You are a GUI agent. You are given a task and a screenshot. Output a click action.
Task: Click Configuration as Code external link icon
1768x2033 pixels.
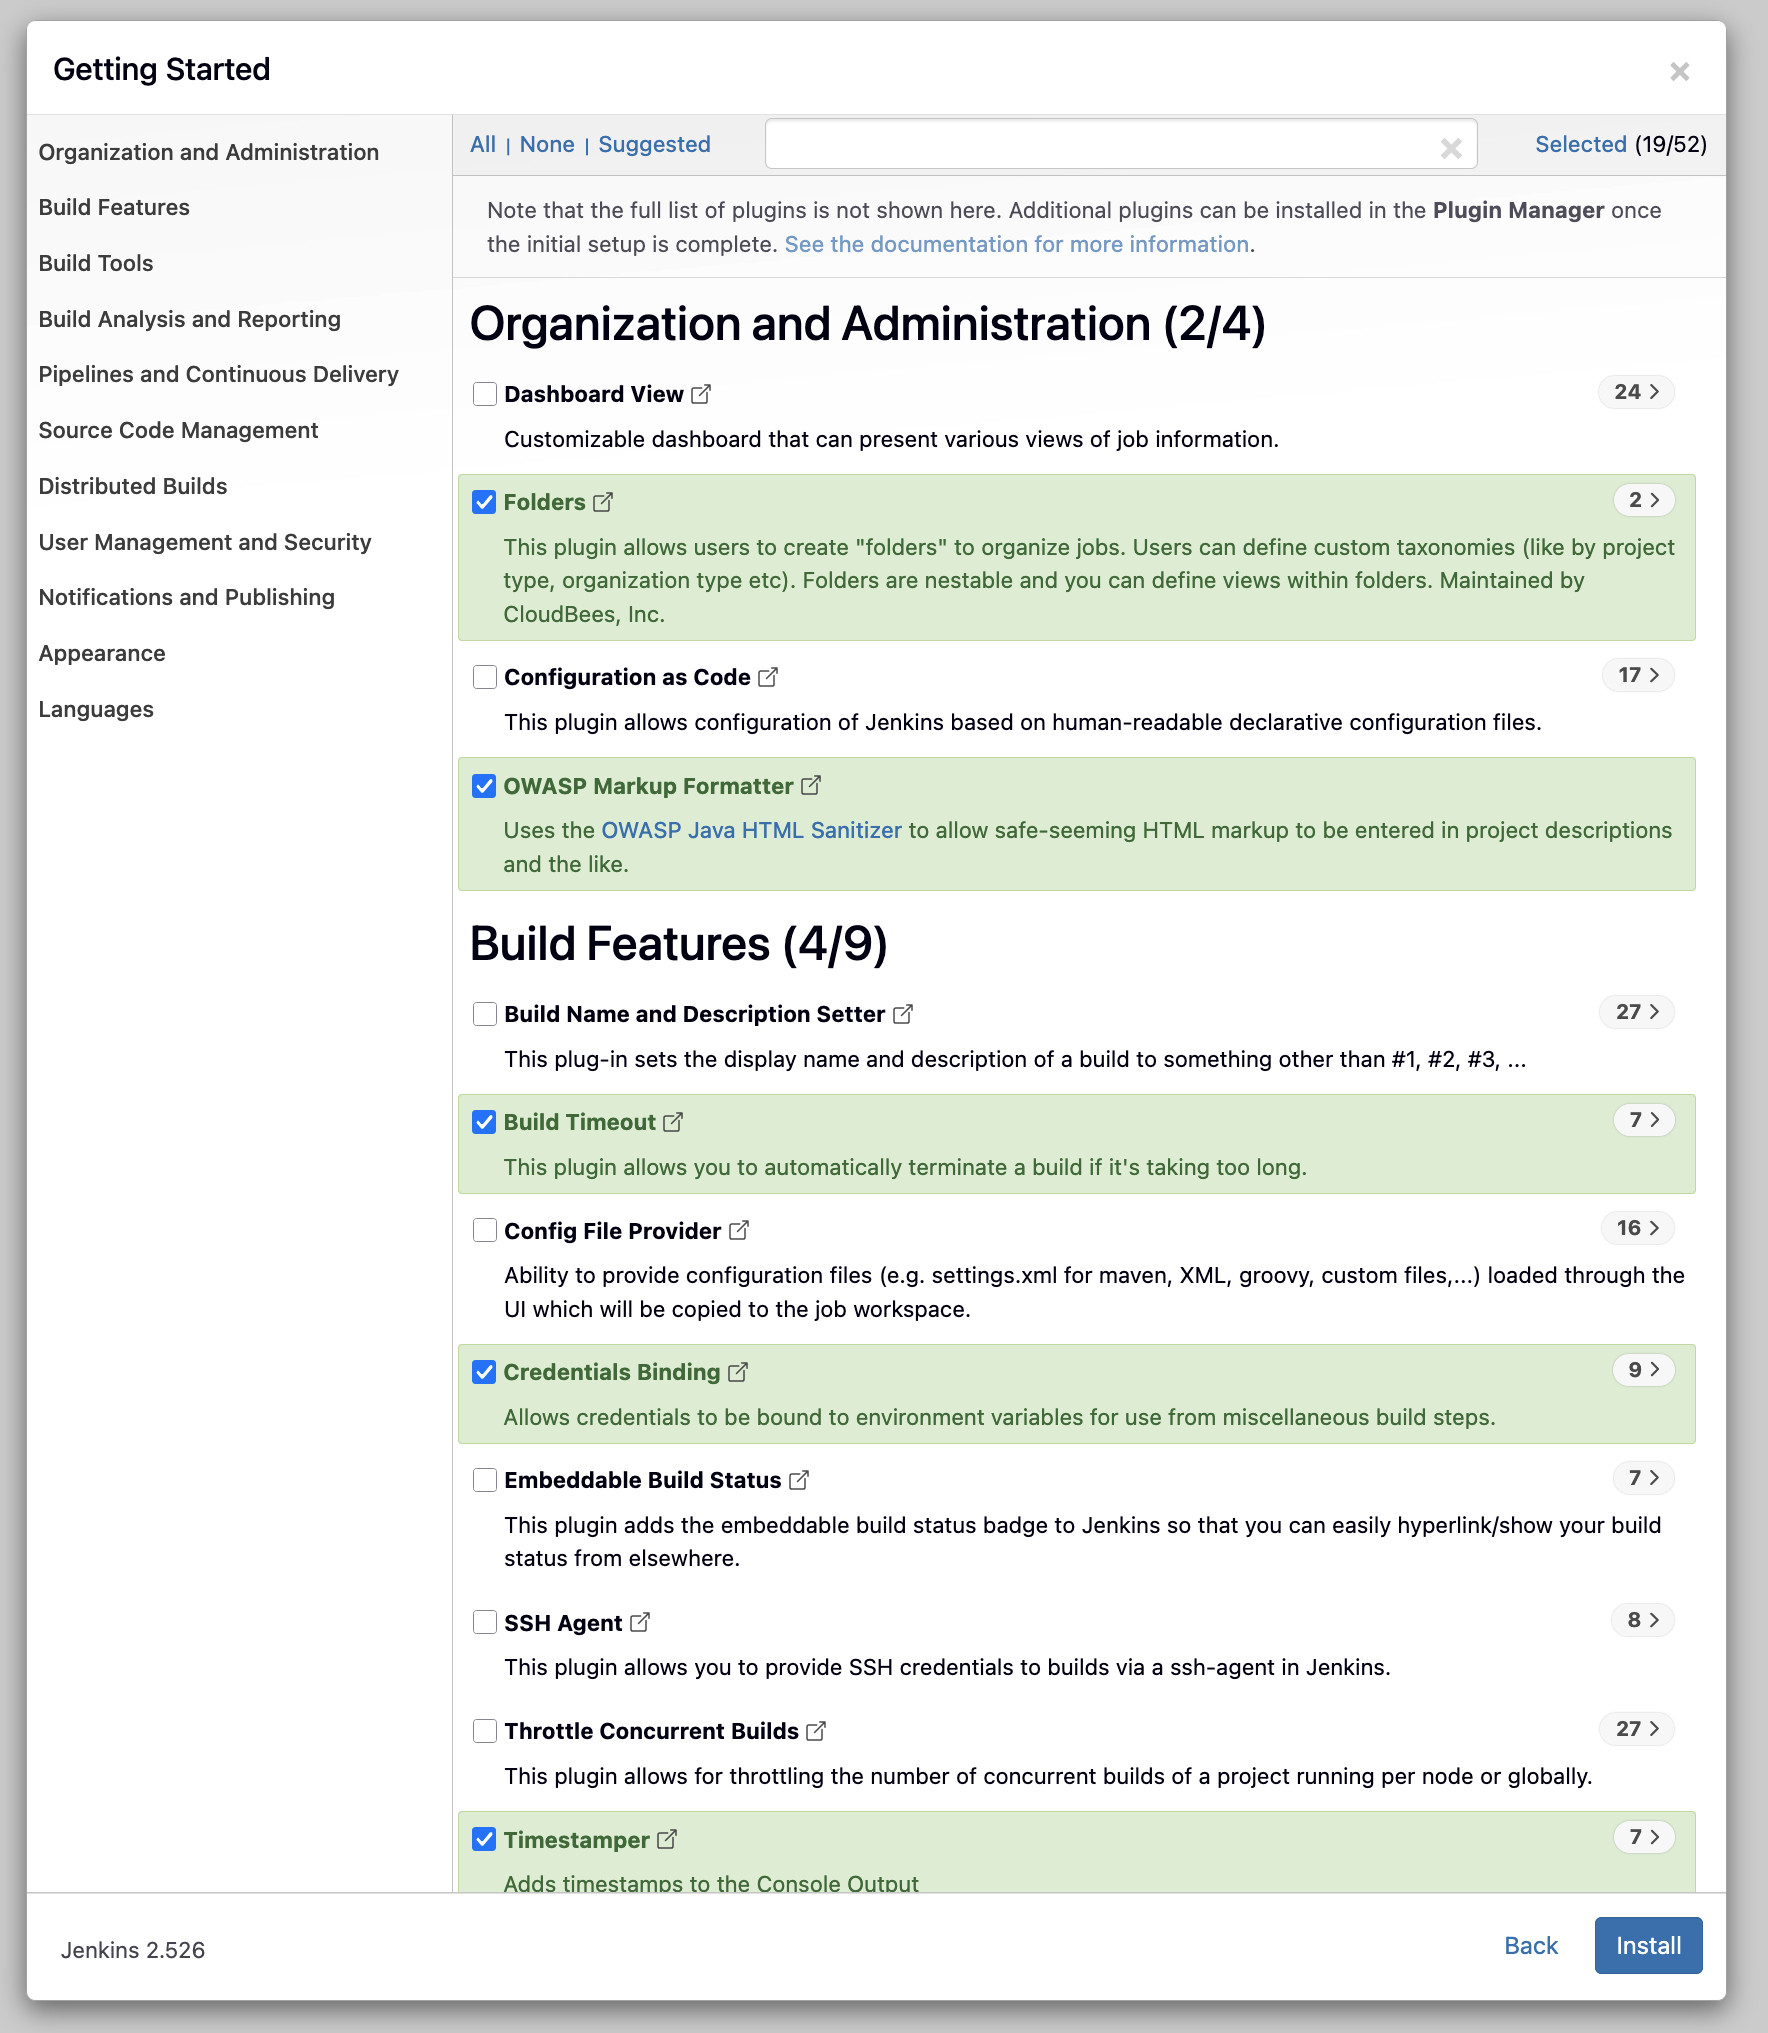pos(768,677)
